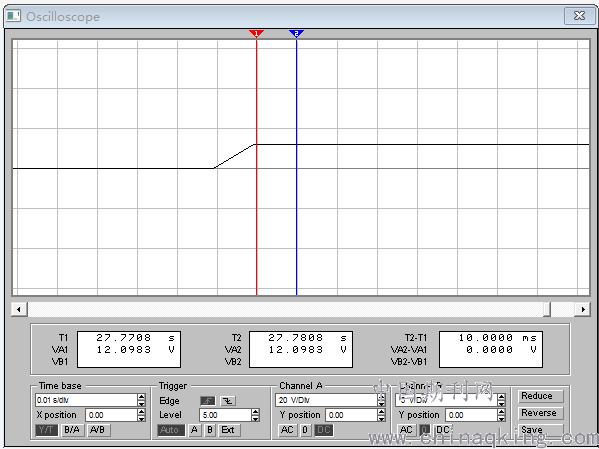
Task: Switch display mode to A/B
Action: (x=98, y=430)
